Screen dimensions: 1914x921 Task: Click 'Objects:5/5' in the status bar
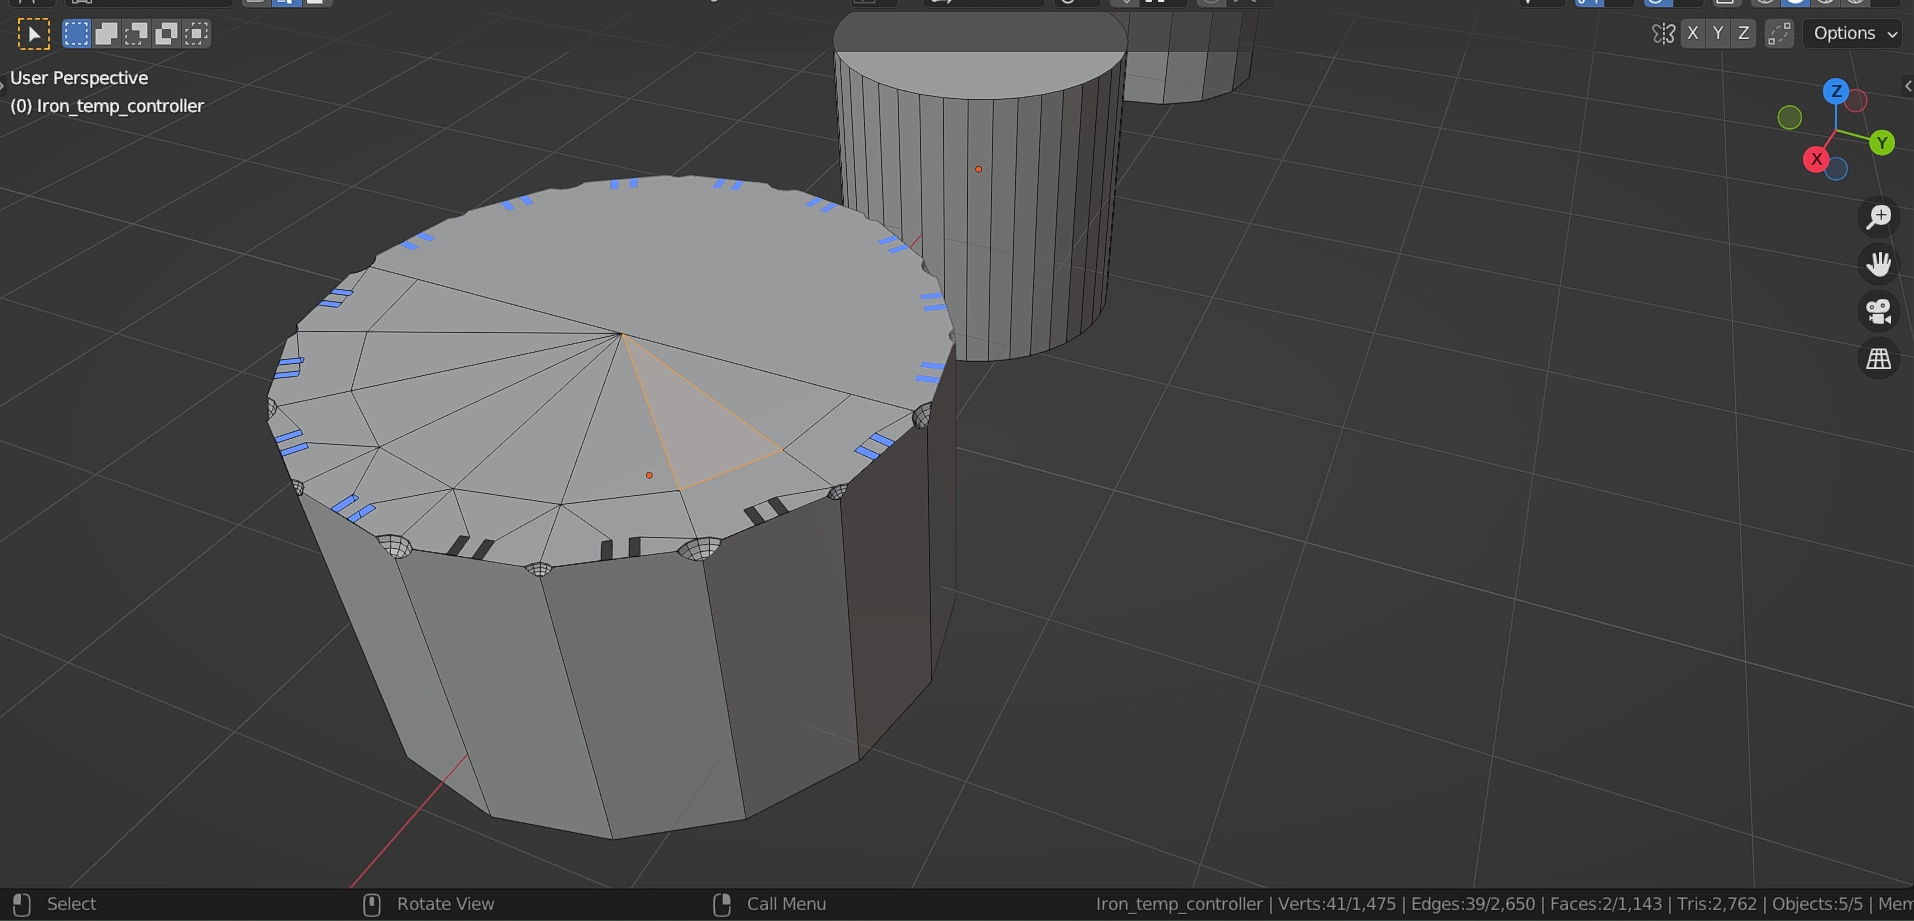1818,904
